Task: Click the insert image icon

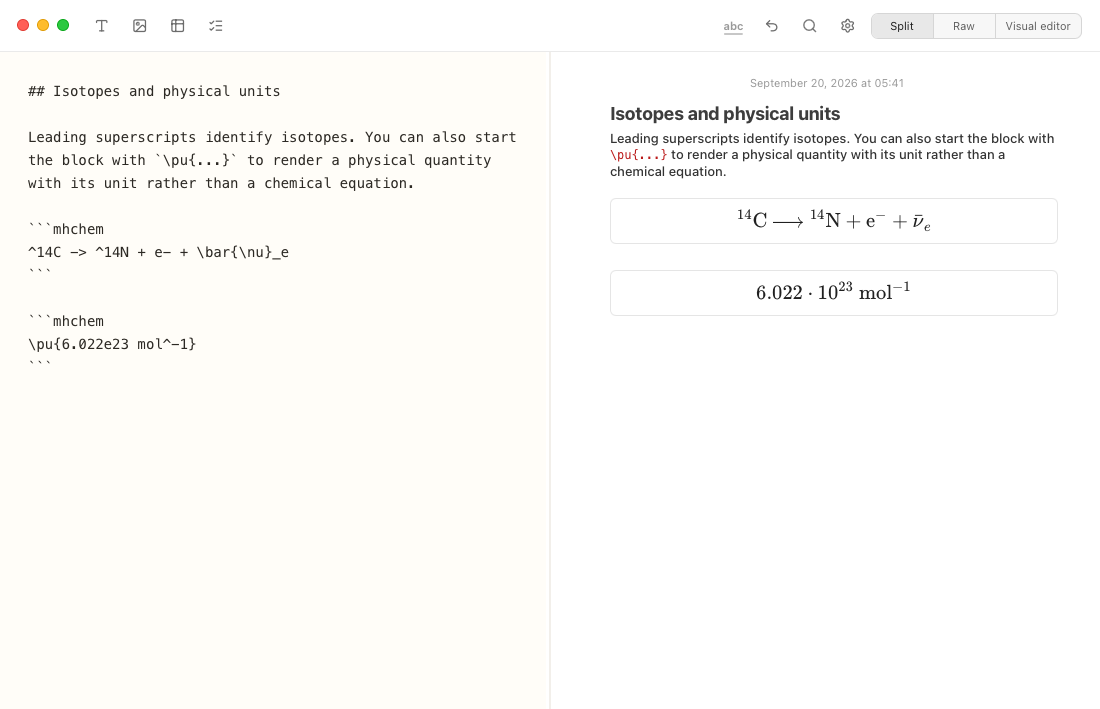Action: click(x=140, y=26)
